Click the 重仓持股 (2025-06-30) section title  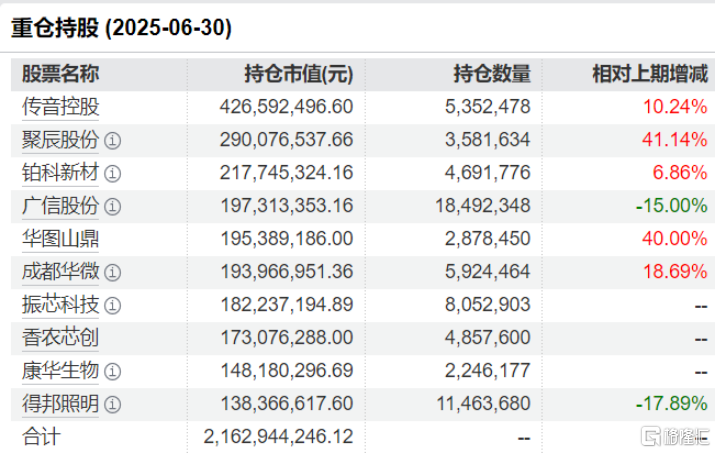coord(121,28)
